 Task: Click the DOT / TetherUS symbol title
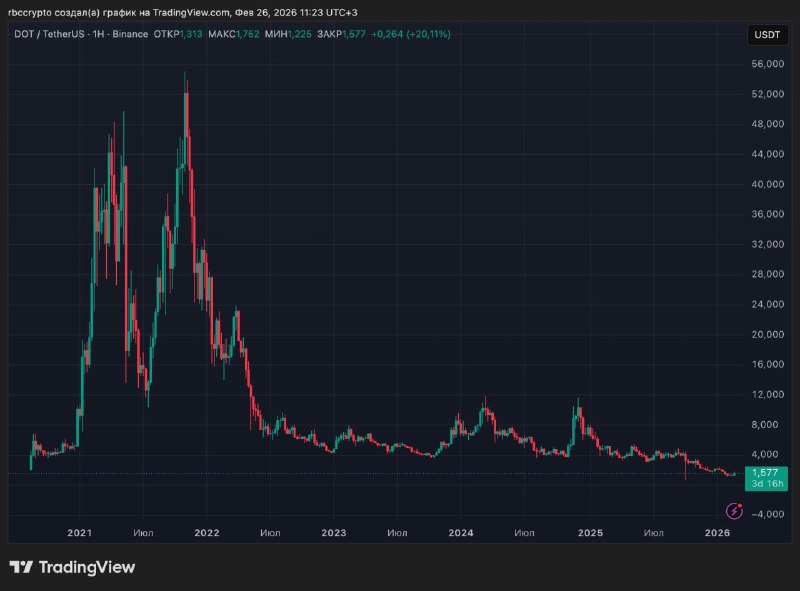point(49,34)
